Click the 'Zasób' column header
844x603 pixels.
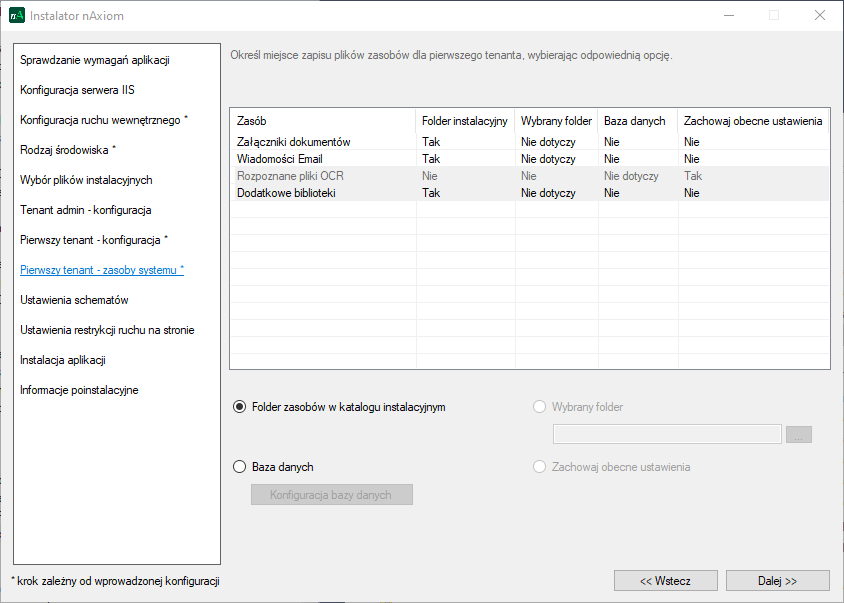pos(323,121)
